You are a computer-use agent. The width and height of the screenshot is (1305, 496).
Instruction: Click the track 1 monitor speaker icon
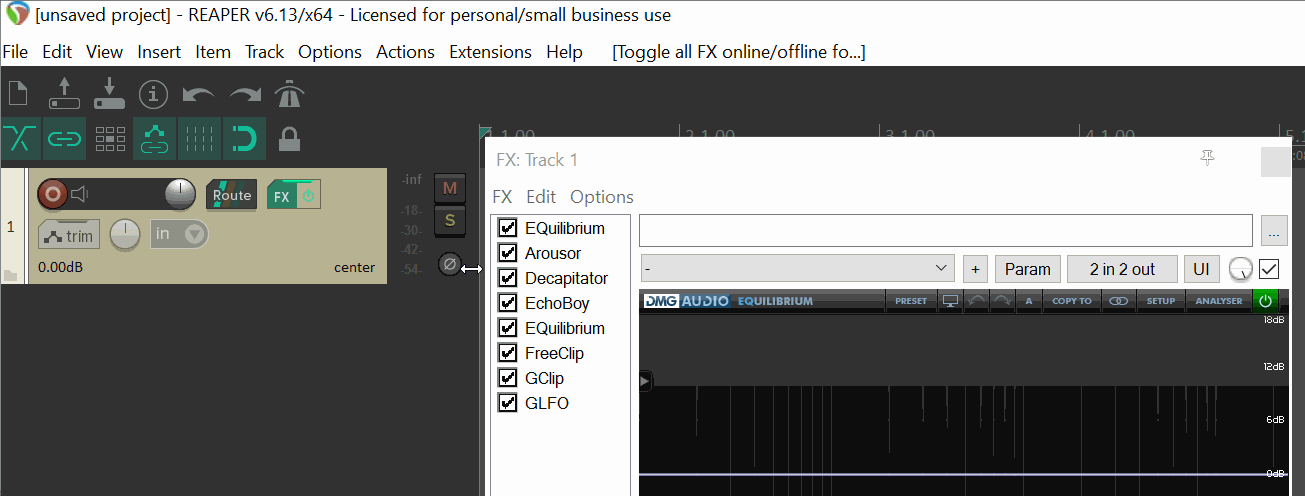tap(80, 193)
